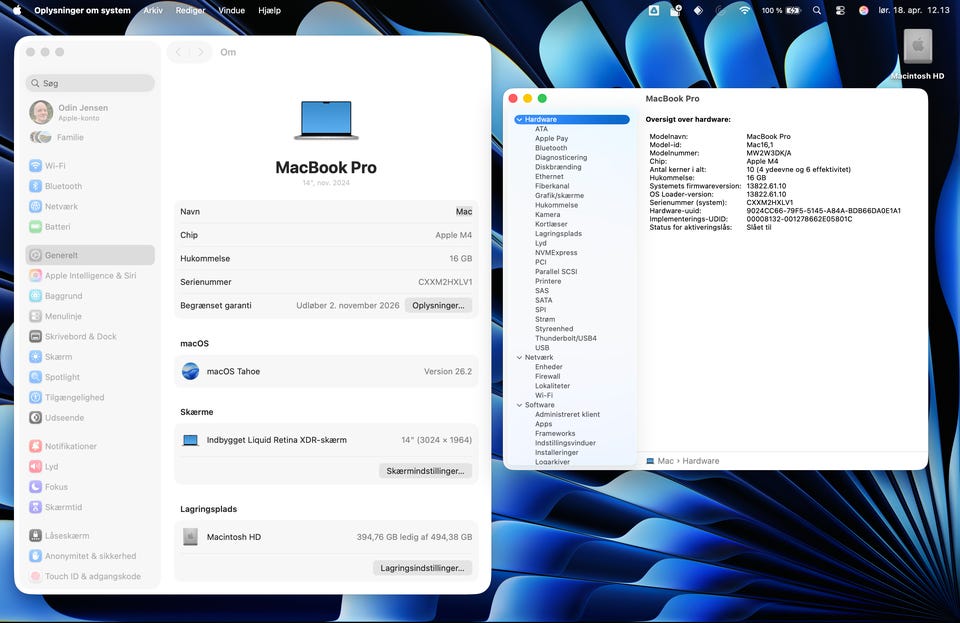Open the Vindue menu
The image size is (960, 623).
point(231,10)
